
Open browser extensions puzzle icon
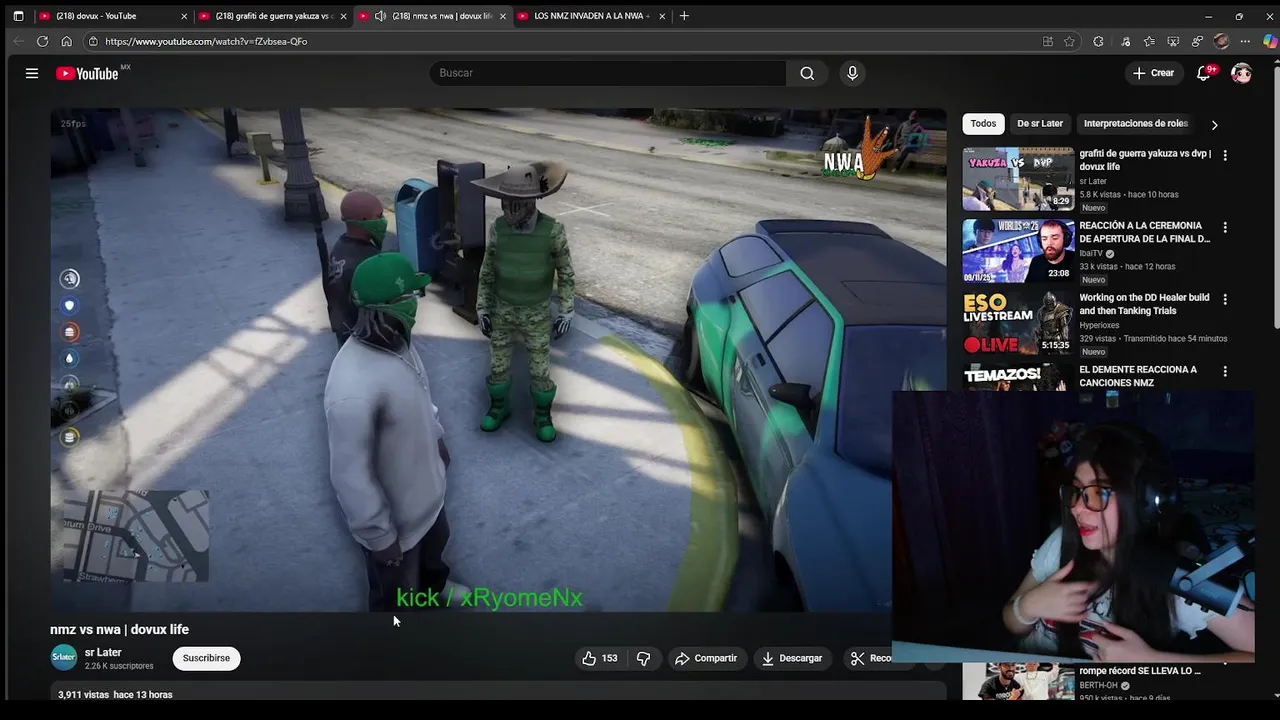point(1098,41)
